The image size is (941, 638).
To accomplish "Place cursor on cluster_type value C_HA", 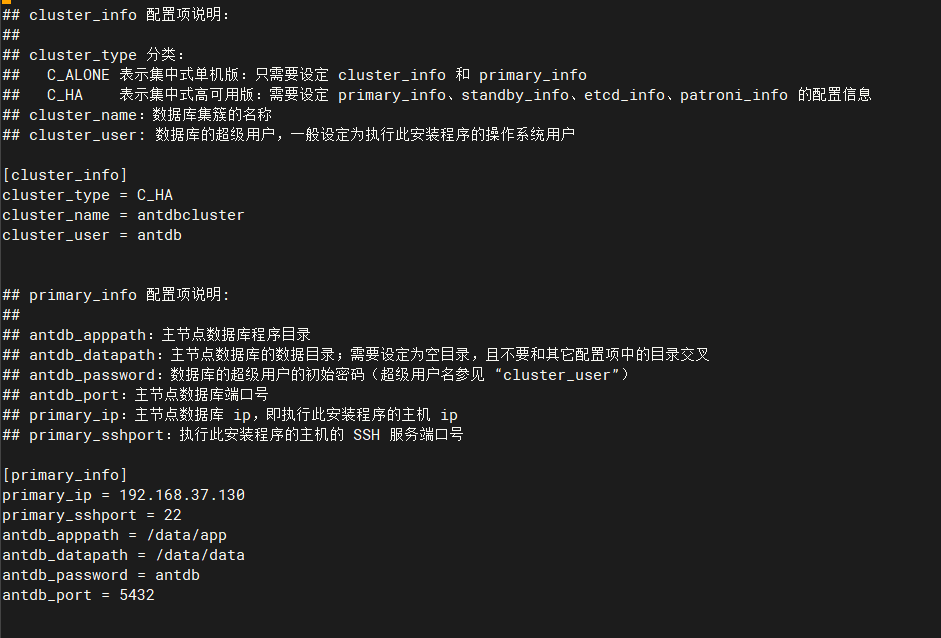I will (x=155, y=195).
